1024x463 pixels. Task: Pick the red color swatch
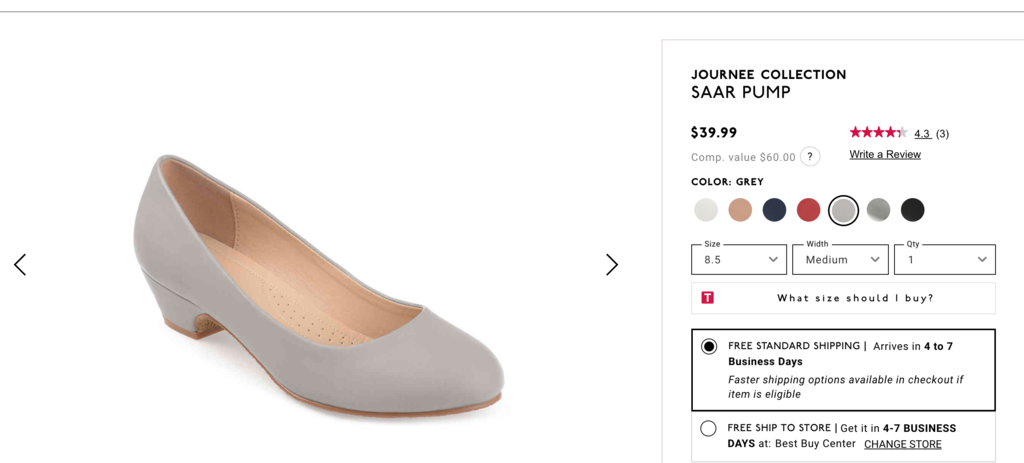808,210
